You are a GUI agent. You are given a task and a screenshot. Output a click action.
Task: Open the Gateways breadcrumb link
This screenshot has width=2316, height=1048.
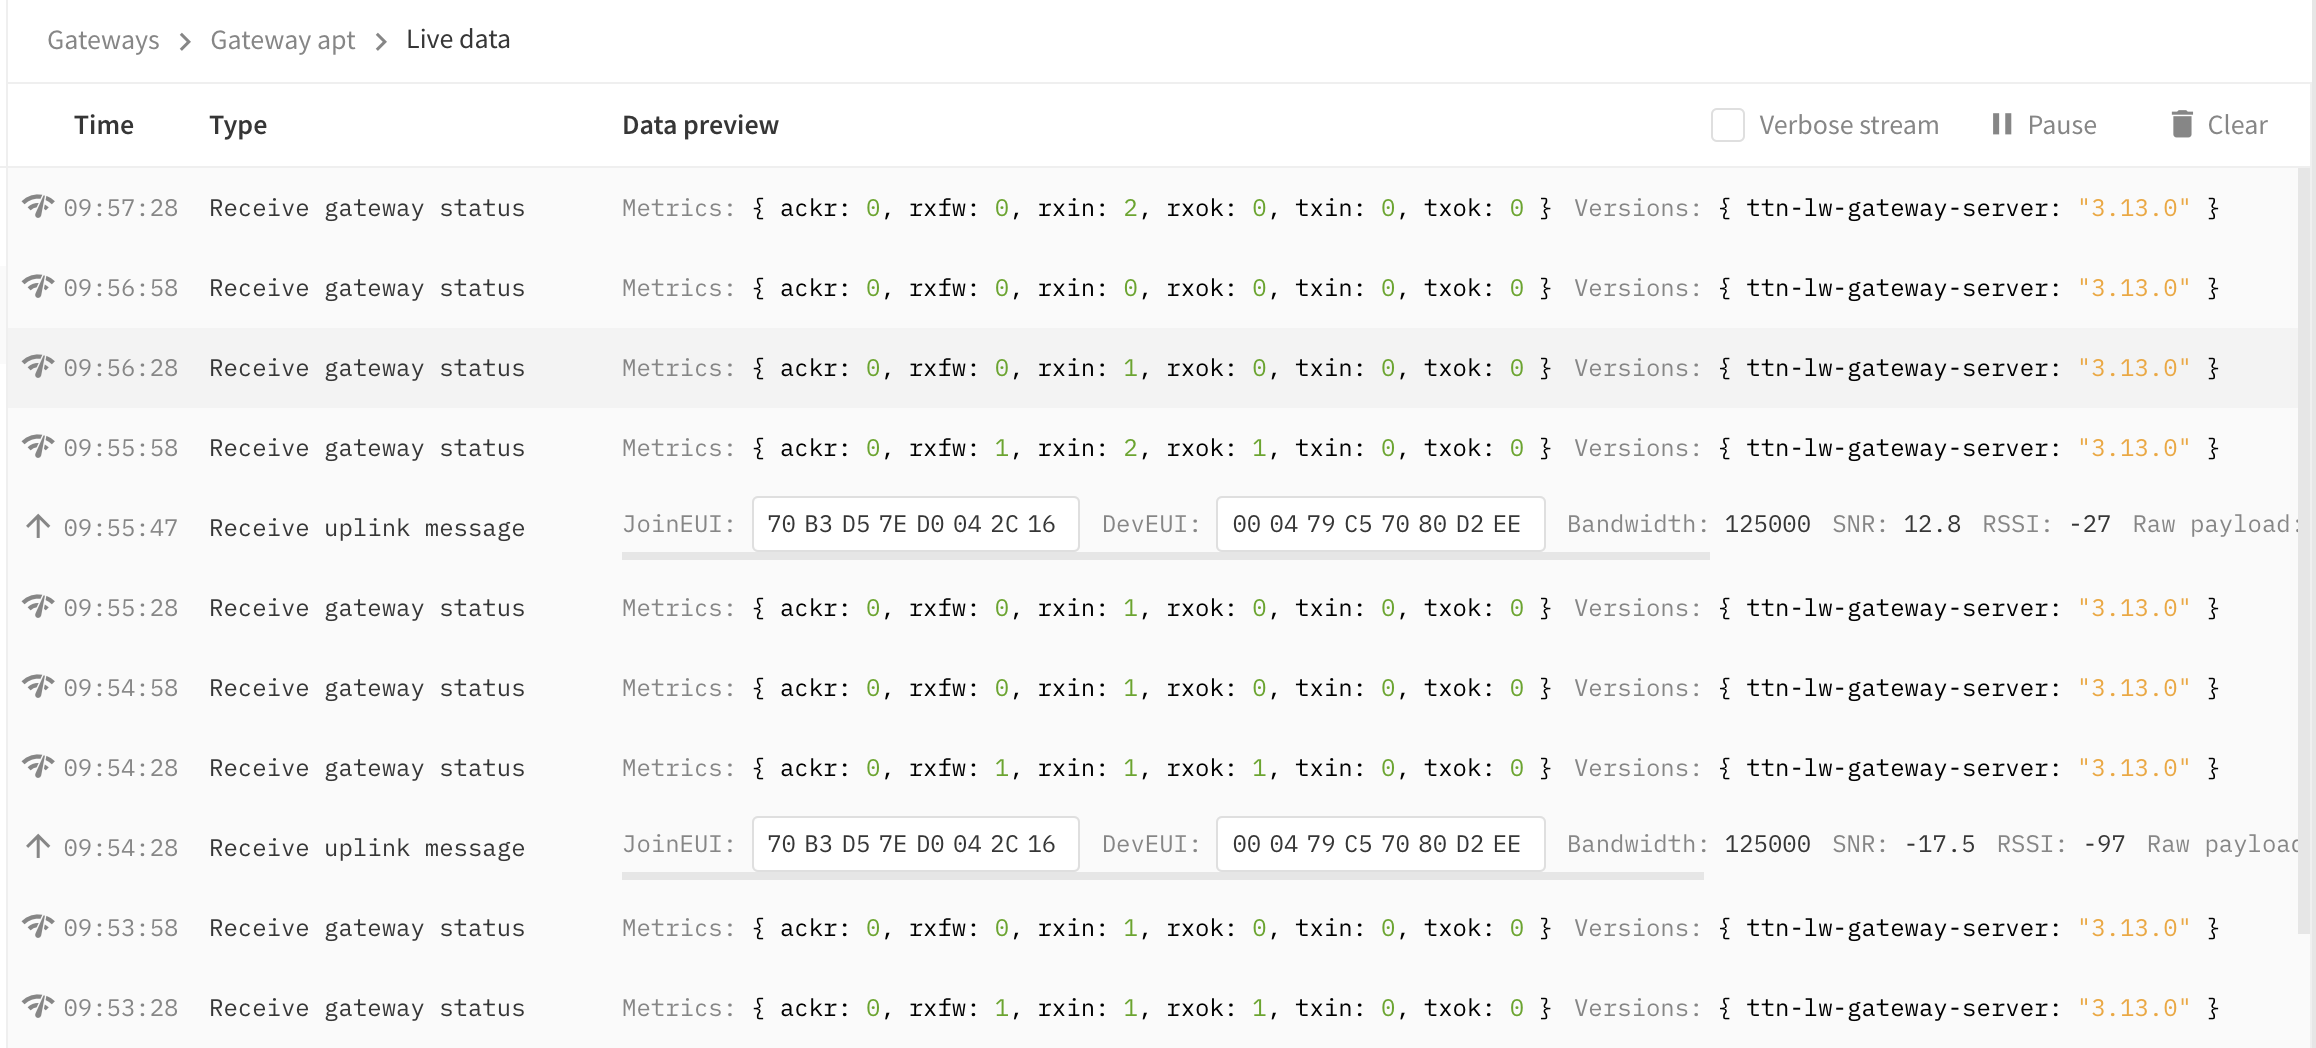[x=103, y=40]
